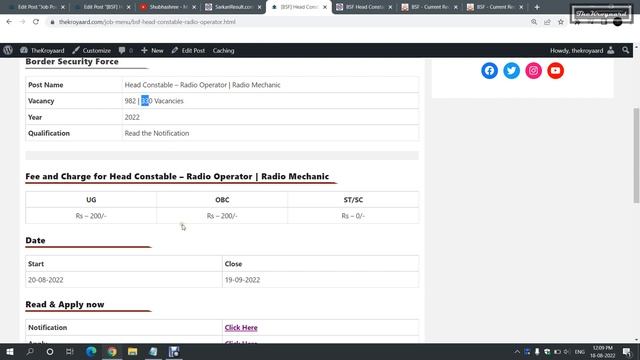
Task: Click the page vertical scrollbar thumb
Action: [x=636, y=155]
